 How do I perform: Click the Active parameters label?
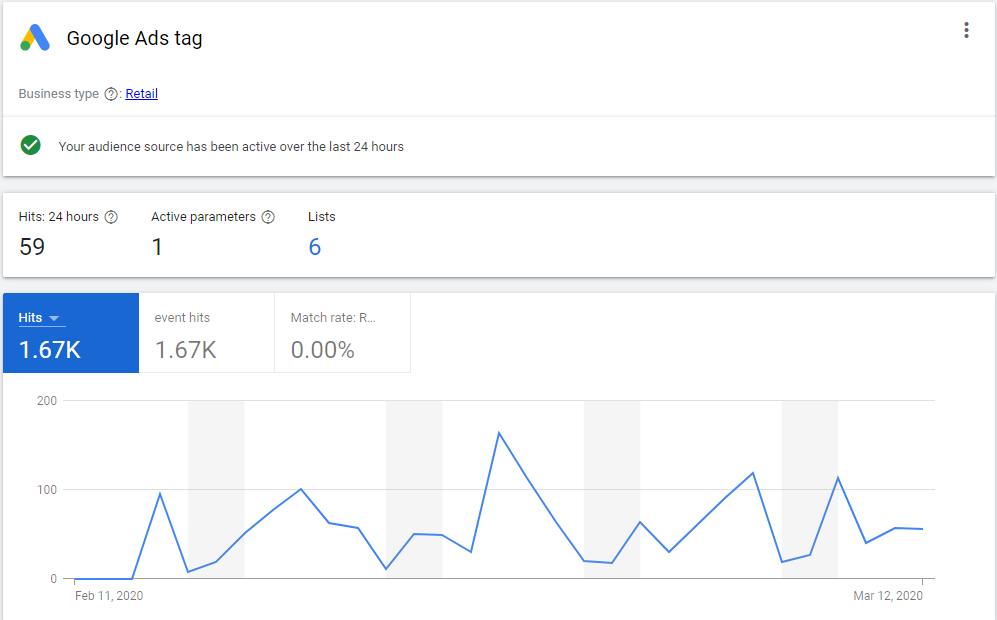click(203, 217)
